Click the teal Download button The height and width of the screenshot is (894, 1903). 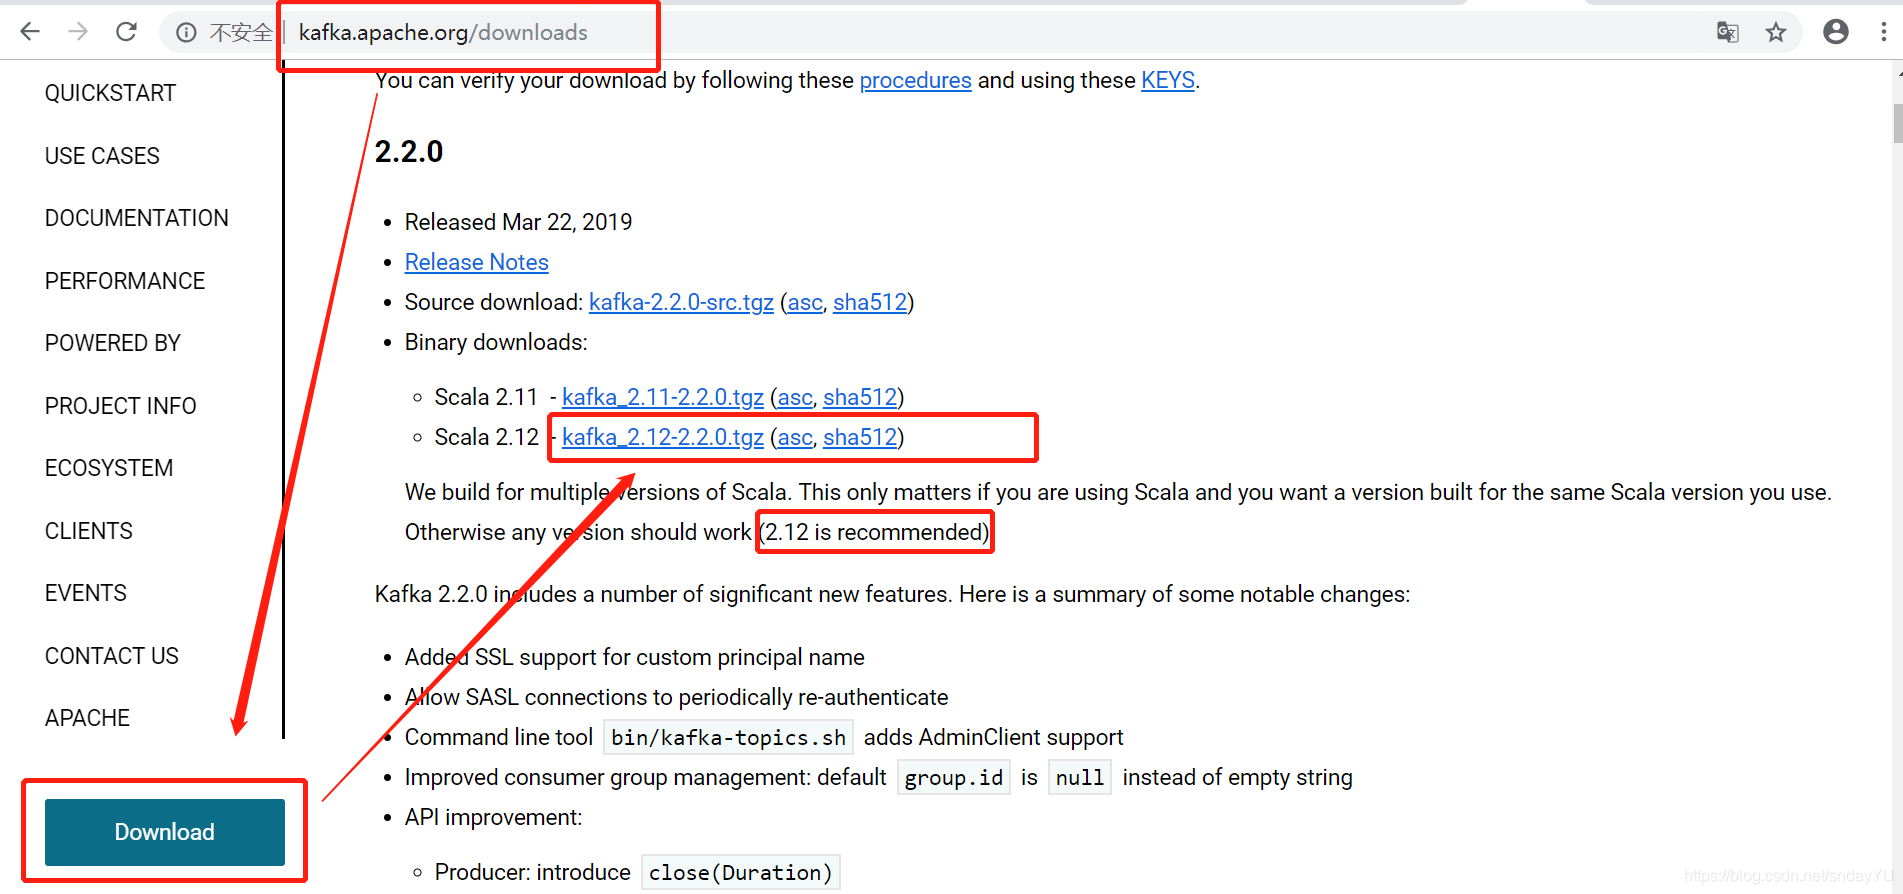[x=165, y=832]
